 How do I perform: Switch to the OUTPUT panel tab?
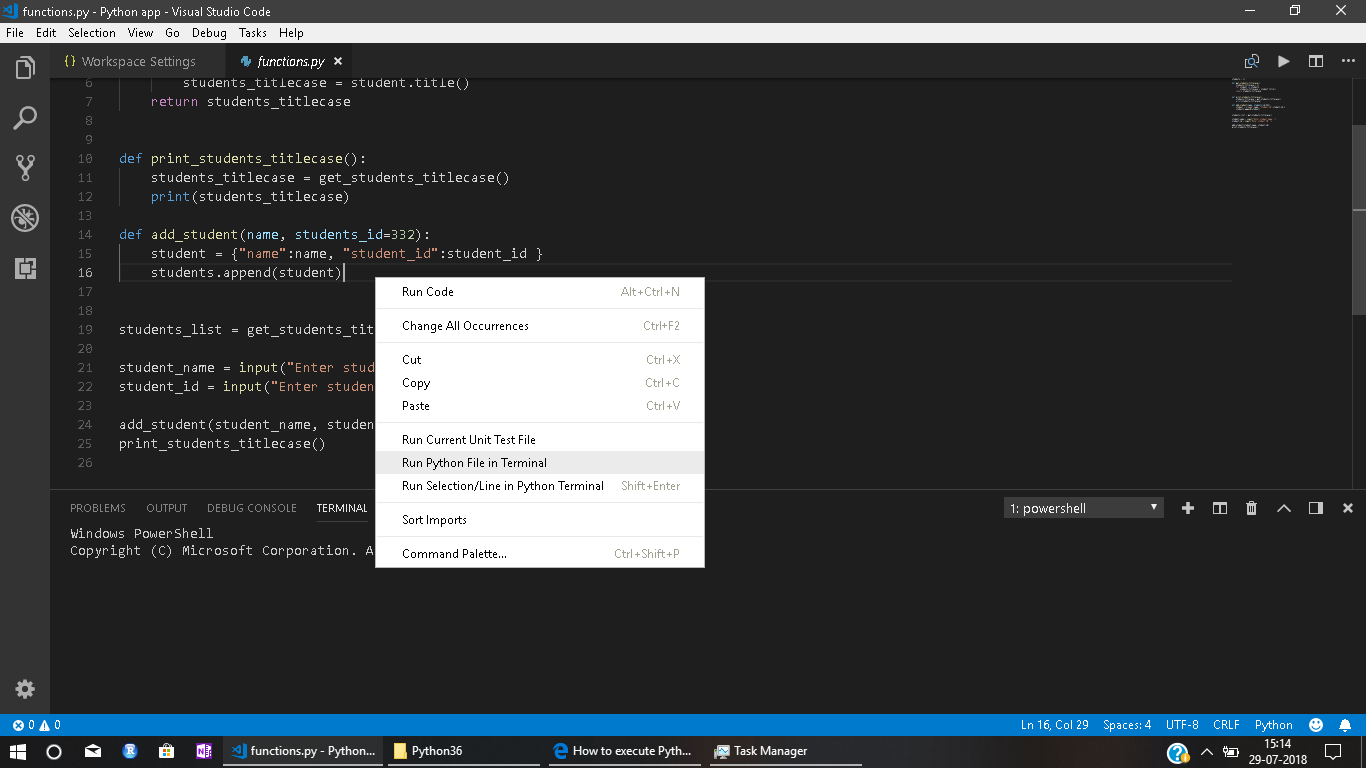[x=167, y=508]
